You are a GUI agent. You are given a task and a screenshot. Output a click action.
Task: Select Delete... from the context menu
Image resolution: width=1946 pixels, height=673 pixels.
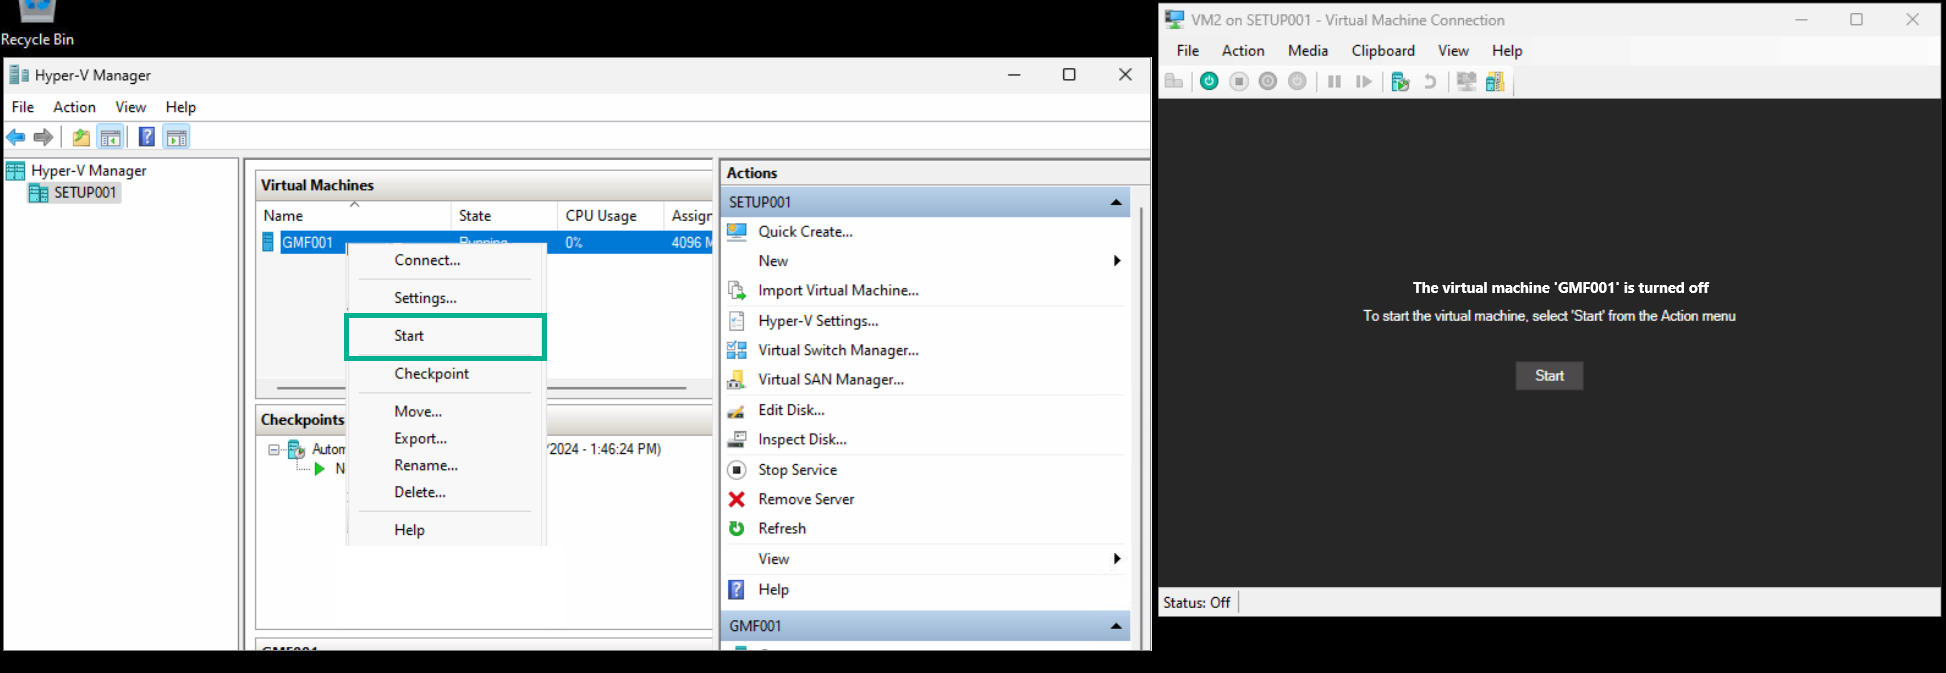coord(420,493)
